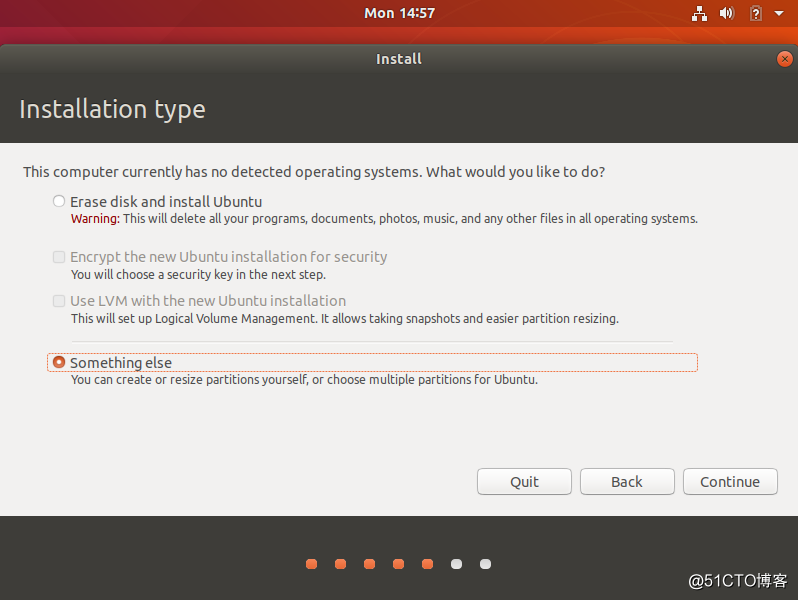Open the volume speaker icon in top bar
Screen dimensions: 798x600
click(727, 13)
